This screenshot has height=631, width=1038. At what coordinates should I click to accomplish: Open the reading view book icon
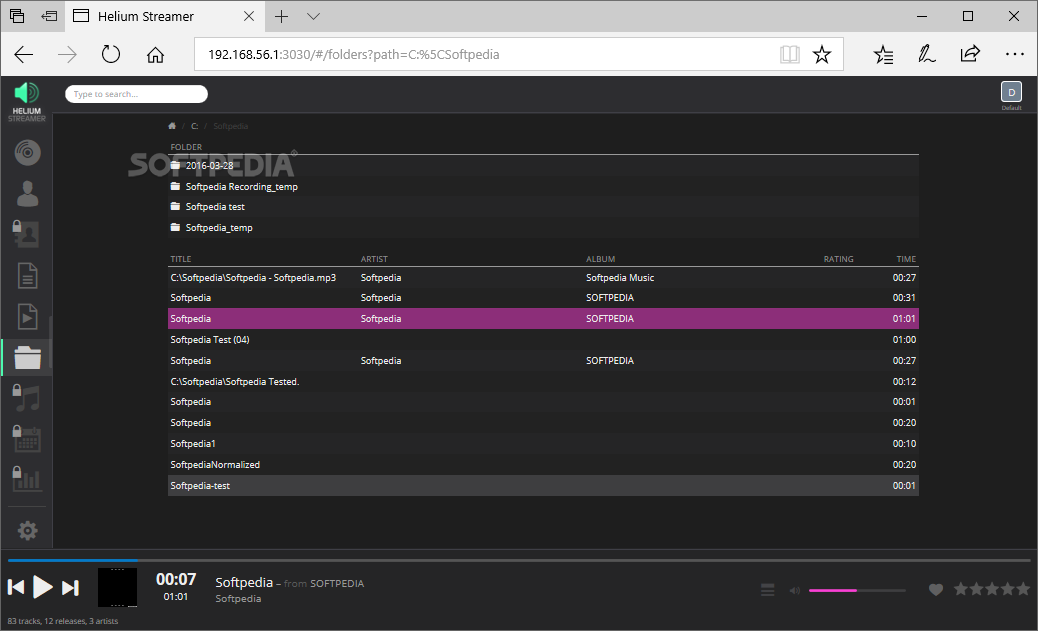coord(789,54)
